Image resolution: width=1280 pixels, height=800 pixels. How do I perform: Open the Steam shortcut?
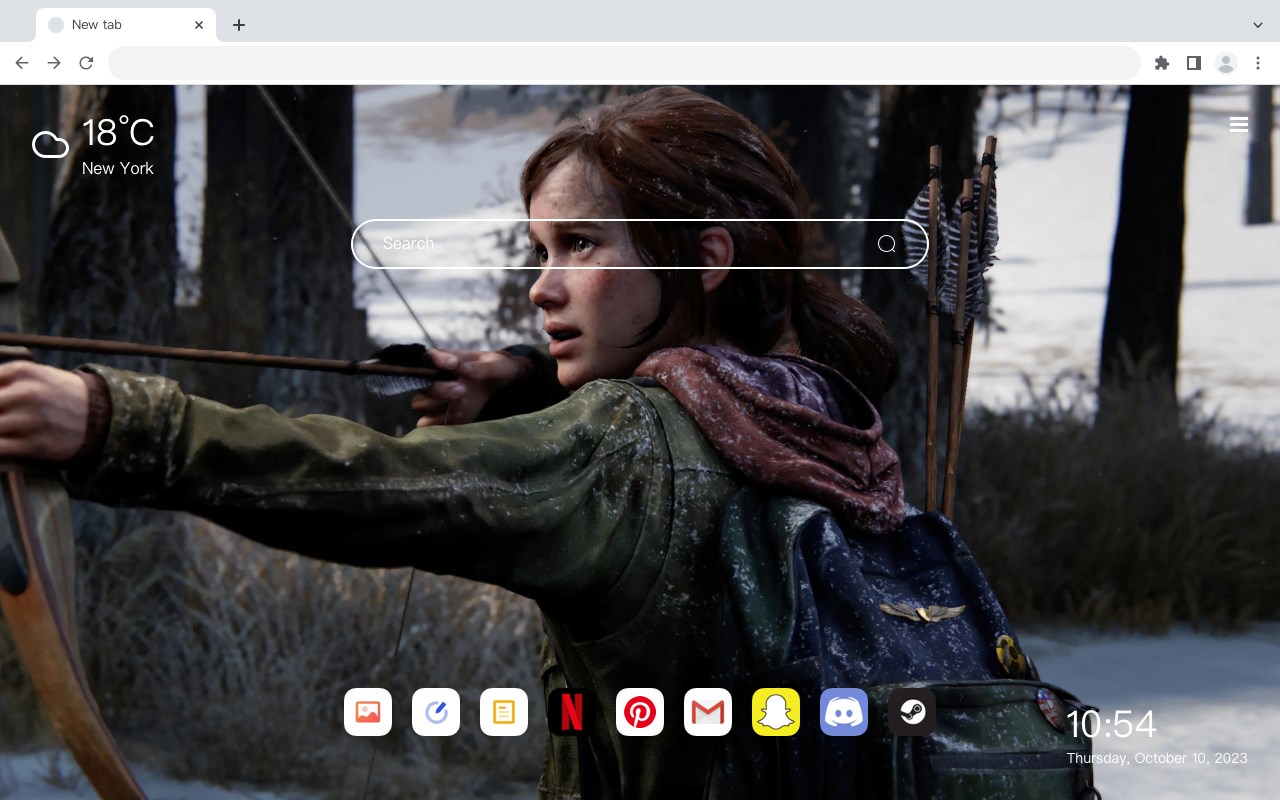pyautogui.click(x=912, y=712)
